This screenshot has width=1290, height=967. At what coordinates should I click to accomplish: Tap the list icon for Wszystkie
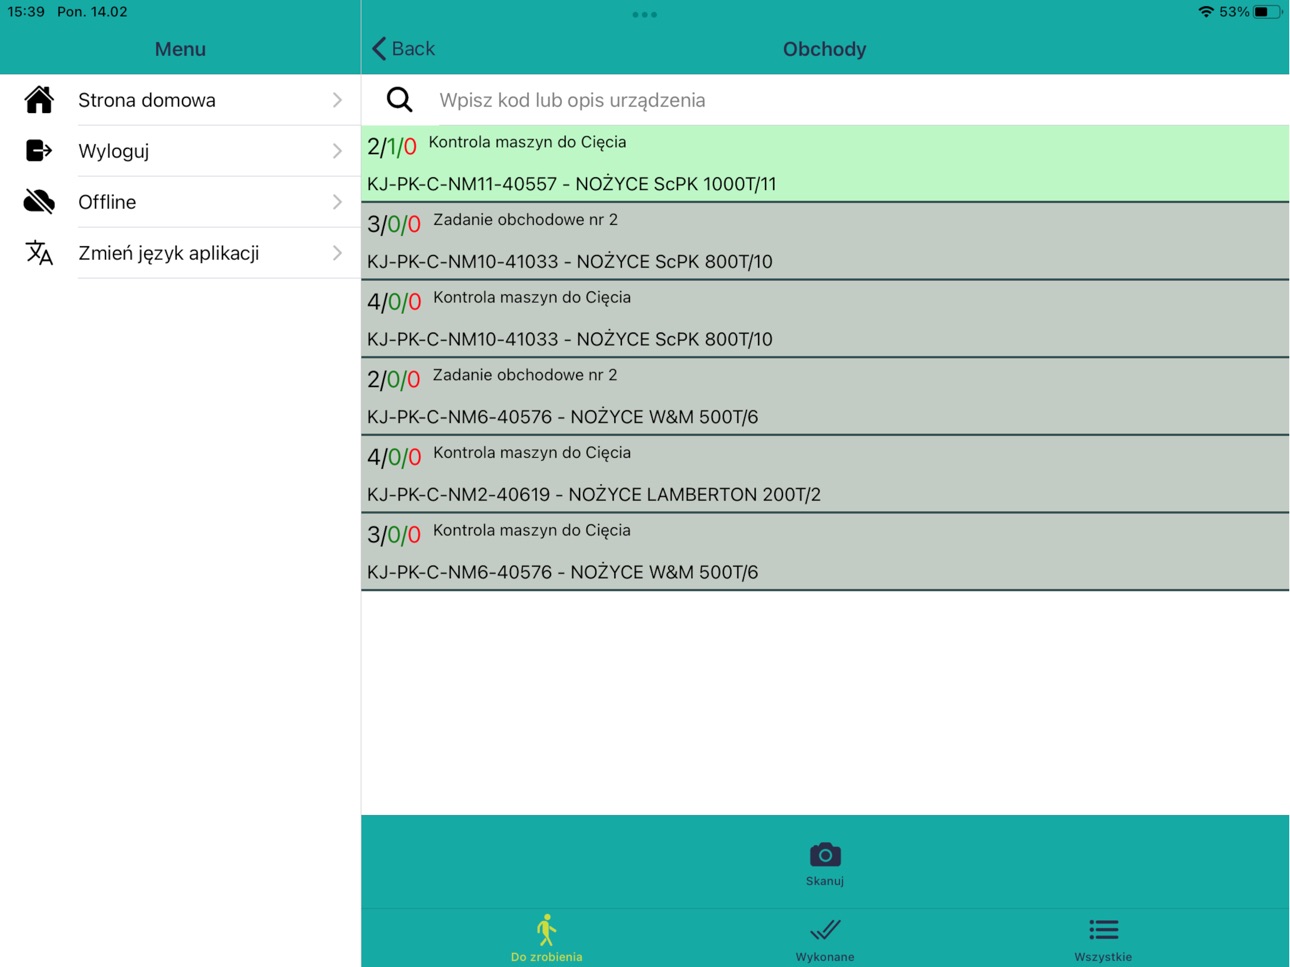(x=1103, y=930)
